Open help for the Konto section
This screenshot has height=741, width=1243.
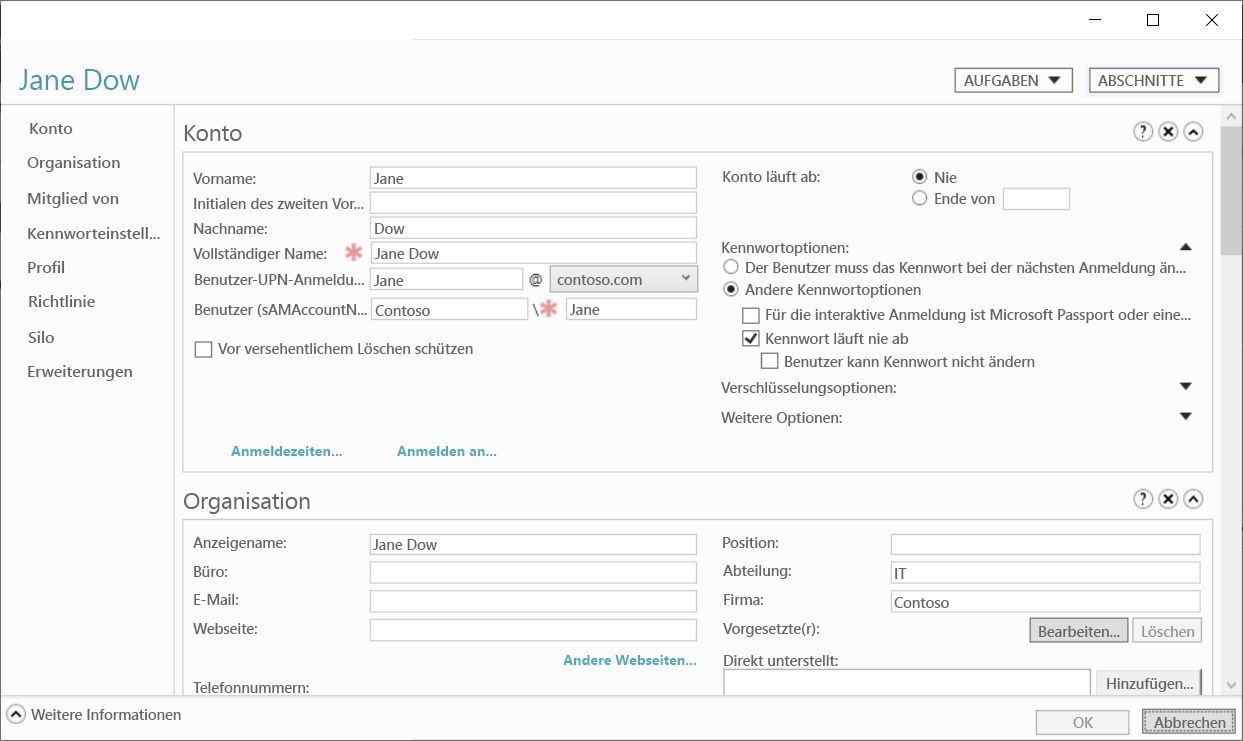(1143, 131)
